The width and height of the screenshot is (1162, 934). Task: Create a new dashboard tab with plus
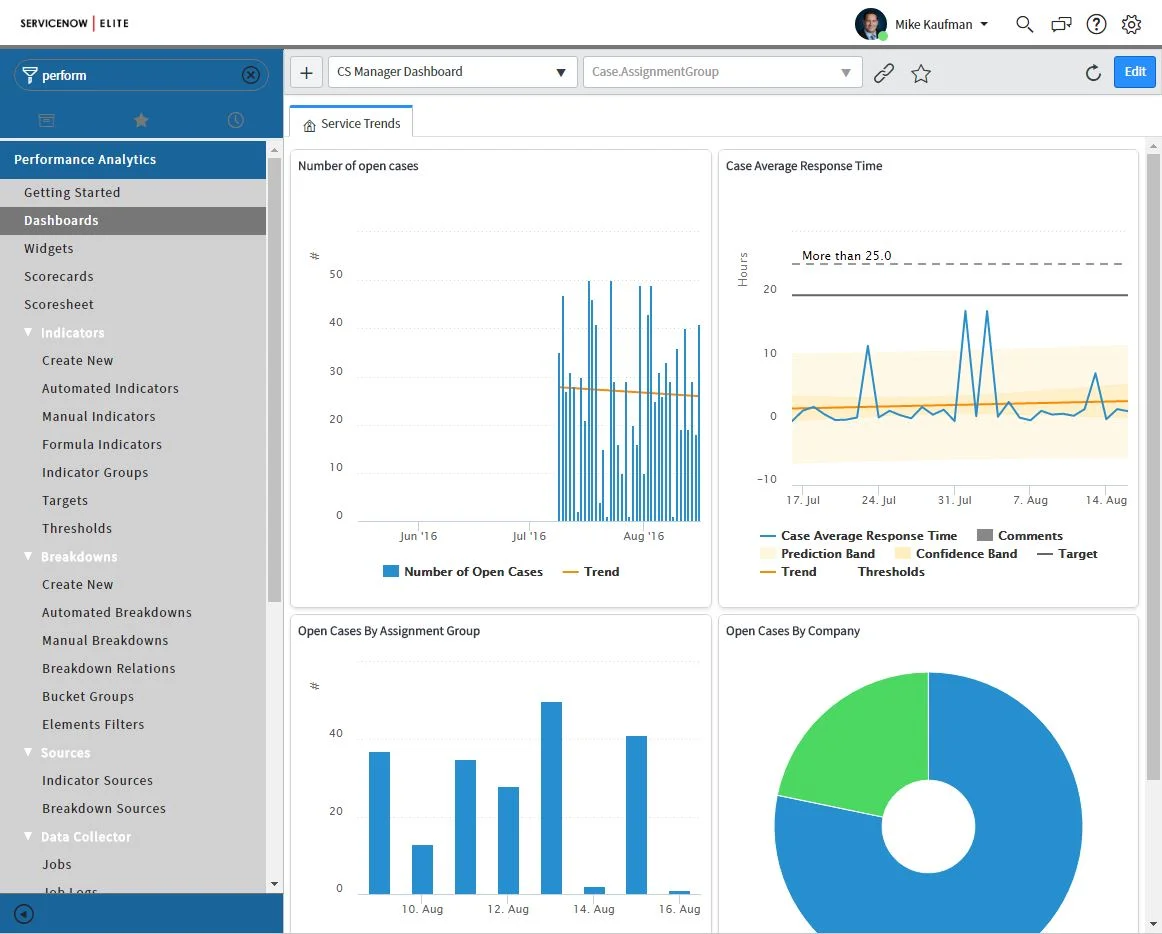tap(306, 72)
